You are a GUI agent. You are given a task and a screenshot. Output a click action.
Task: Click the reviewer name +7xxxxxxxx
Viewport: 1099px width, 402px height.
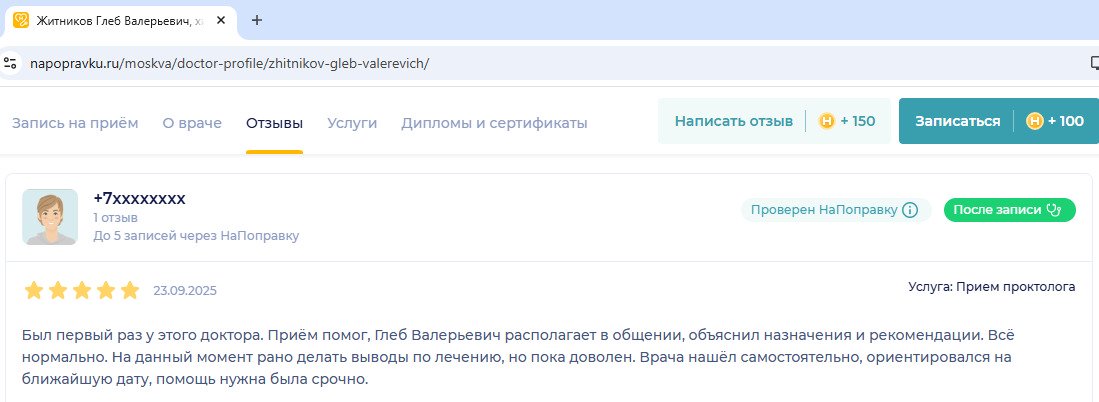(x=139, y=198)
